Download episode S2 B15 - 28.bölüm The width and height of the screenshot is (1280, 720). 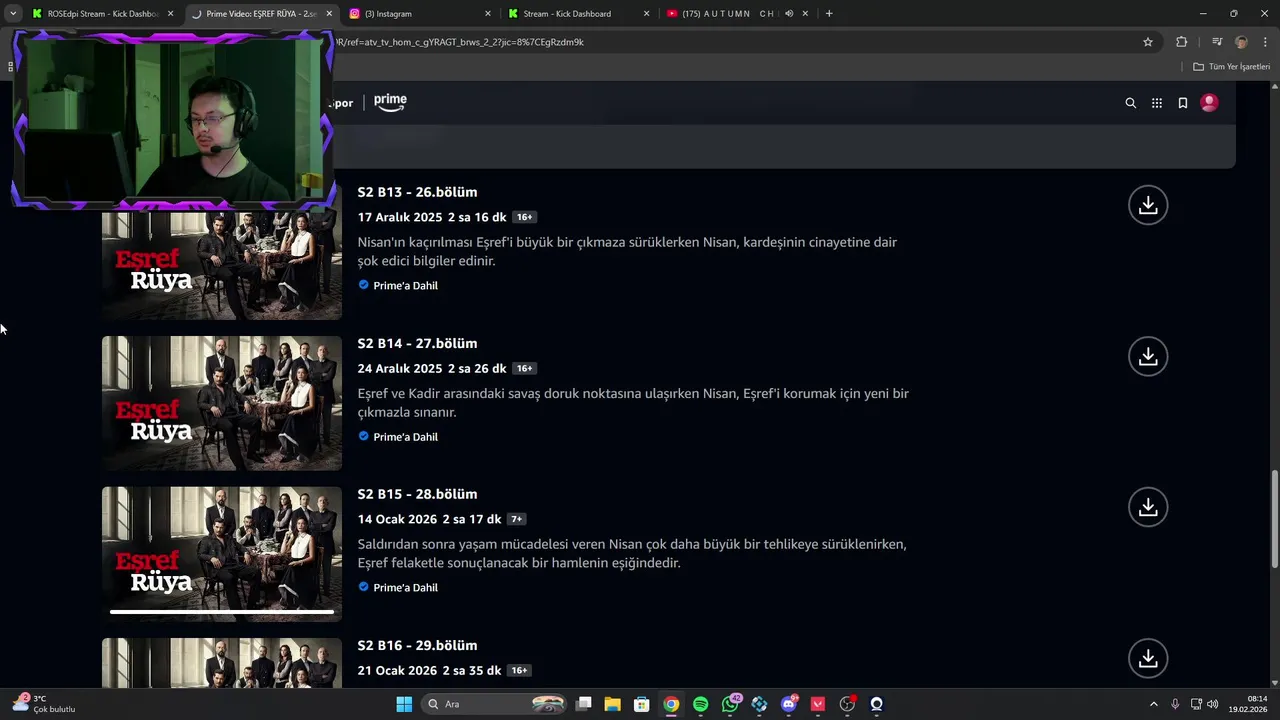[1148, 507]
